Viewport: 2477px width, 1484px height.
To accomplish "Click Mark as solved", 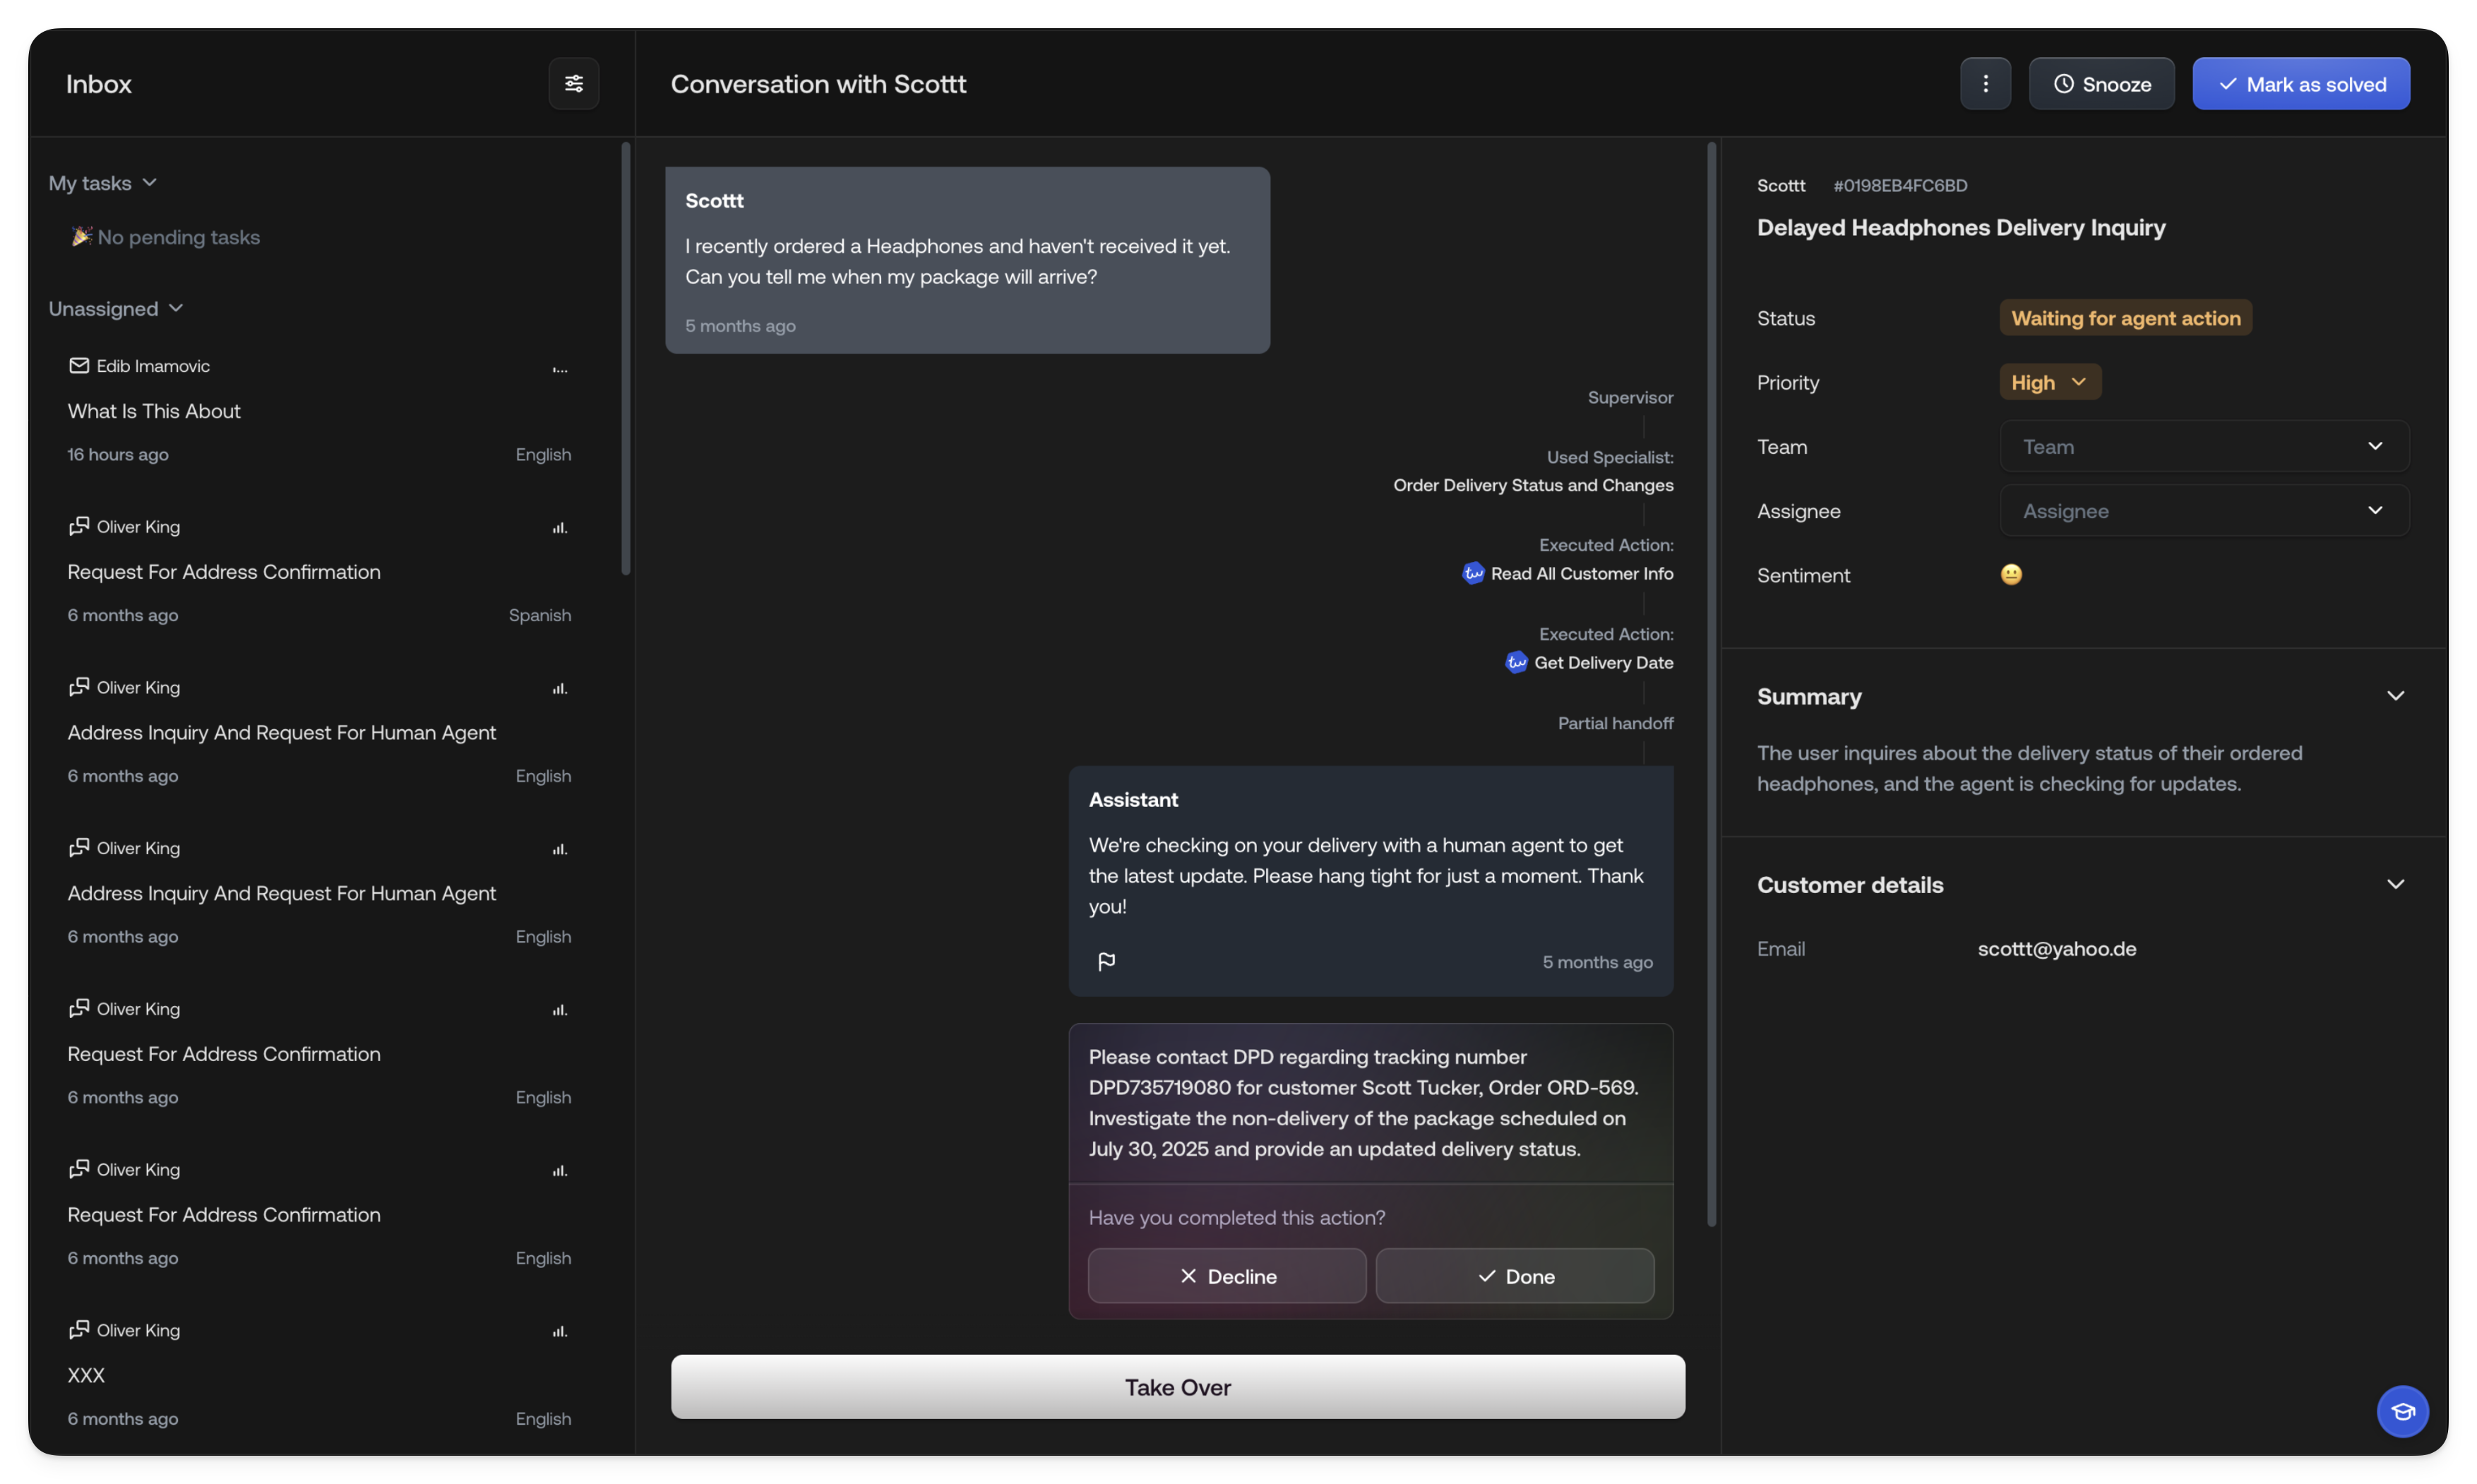I will (x=2301, y=83).
